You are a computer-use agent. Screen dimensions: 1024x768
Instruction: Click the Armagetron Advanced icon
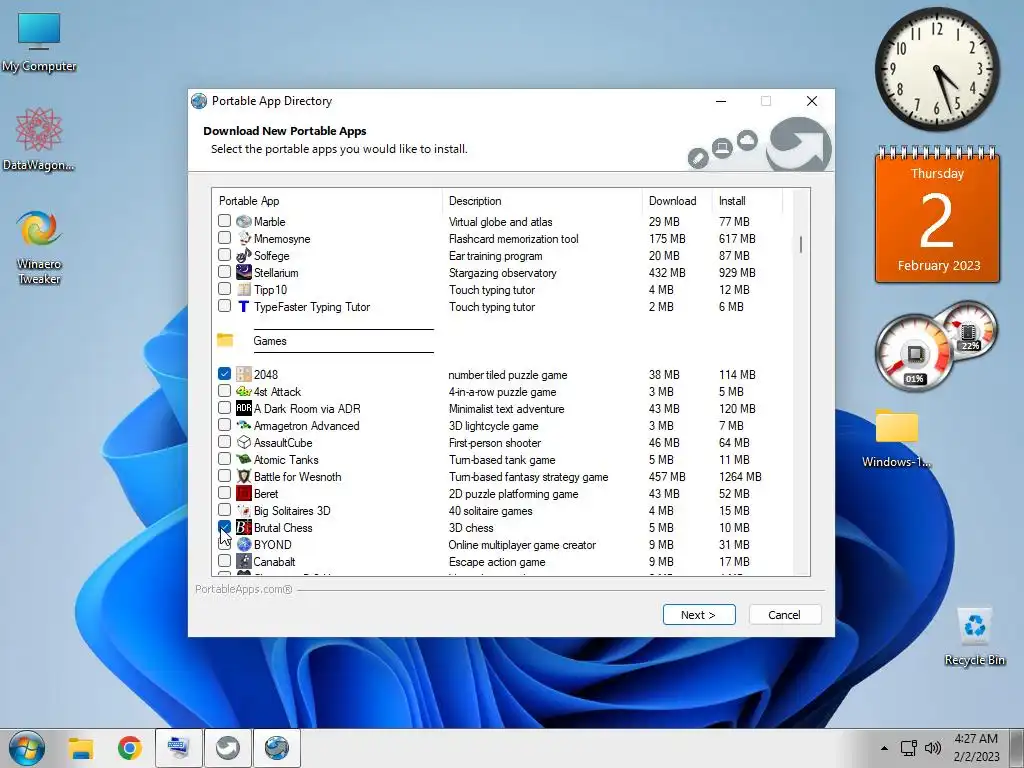pyautogui.click(x=244, y=425)
